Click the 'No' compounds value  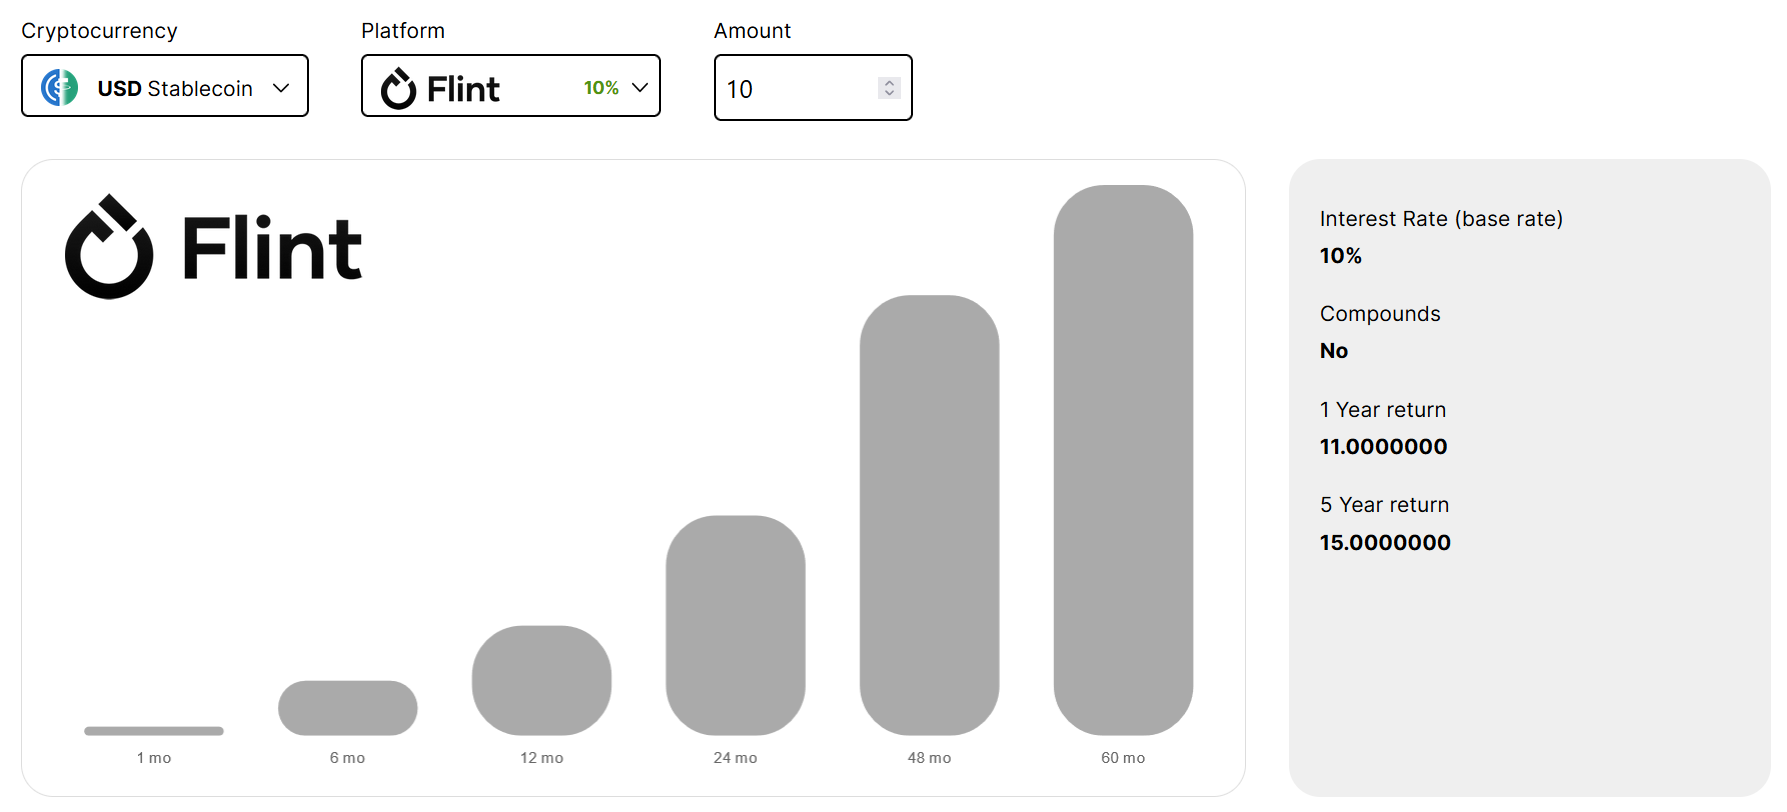[x=1334, y=351]
